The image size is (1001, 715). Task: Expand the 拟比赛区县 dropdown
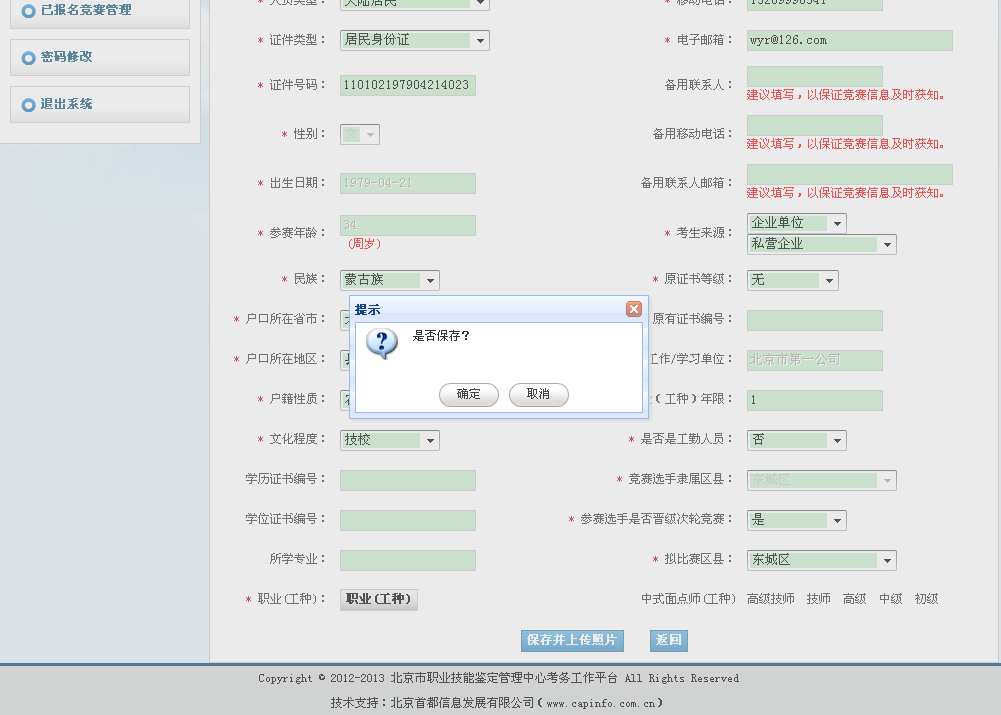(x=887, y=560)
